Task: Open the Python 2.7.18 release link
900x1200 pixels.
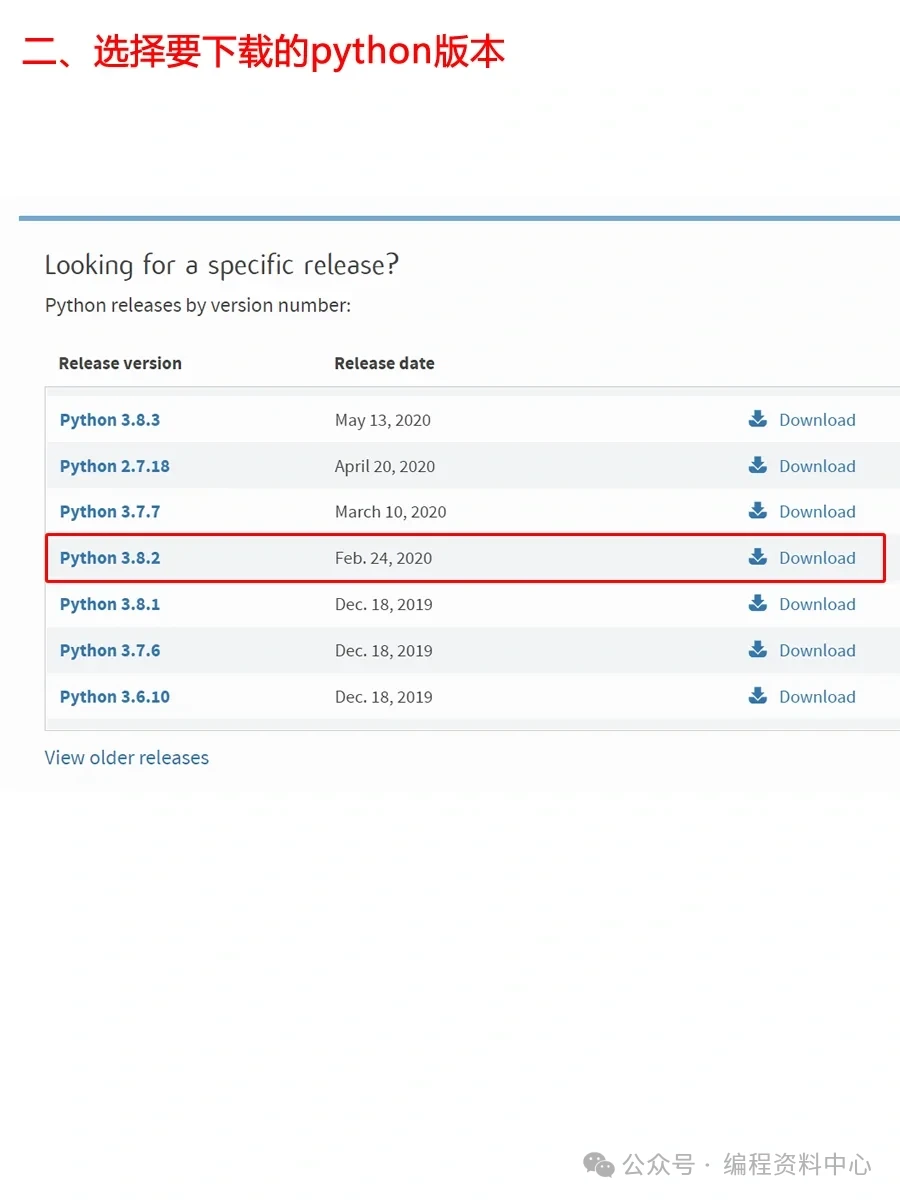Action: click(115, 466)
